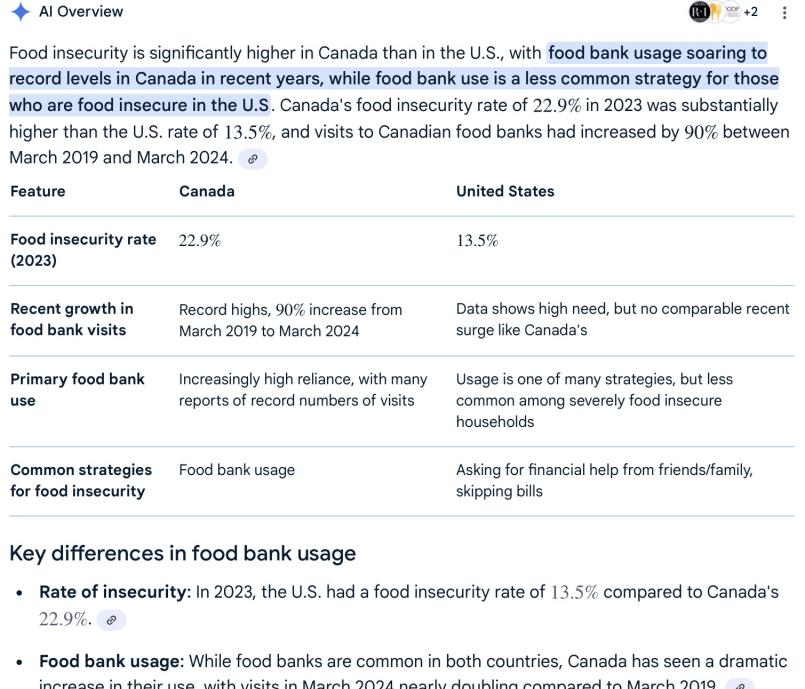Click the 'Food insecurity rate (2023)' row label
Screen dimensions: 805x689
coord(83,250)
